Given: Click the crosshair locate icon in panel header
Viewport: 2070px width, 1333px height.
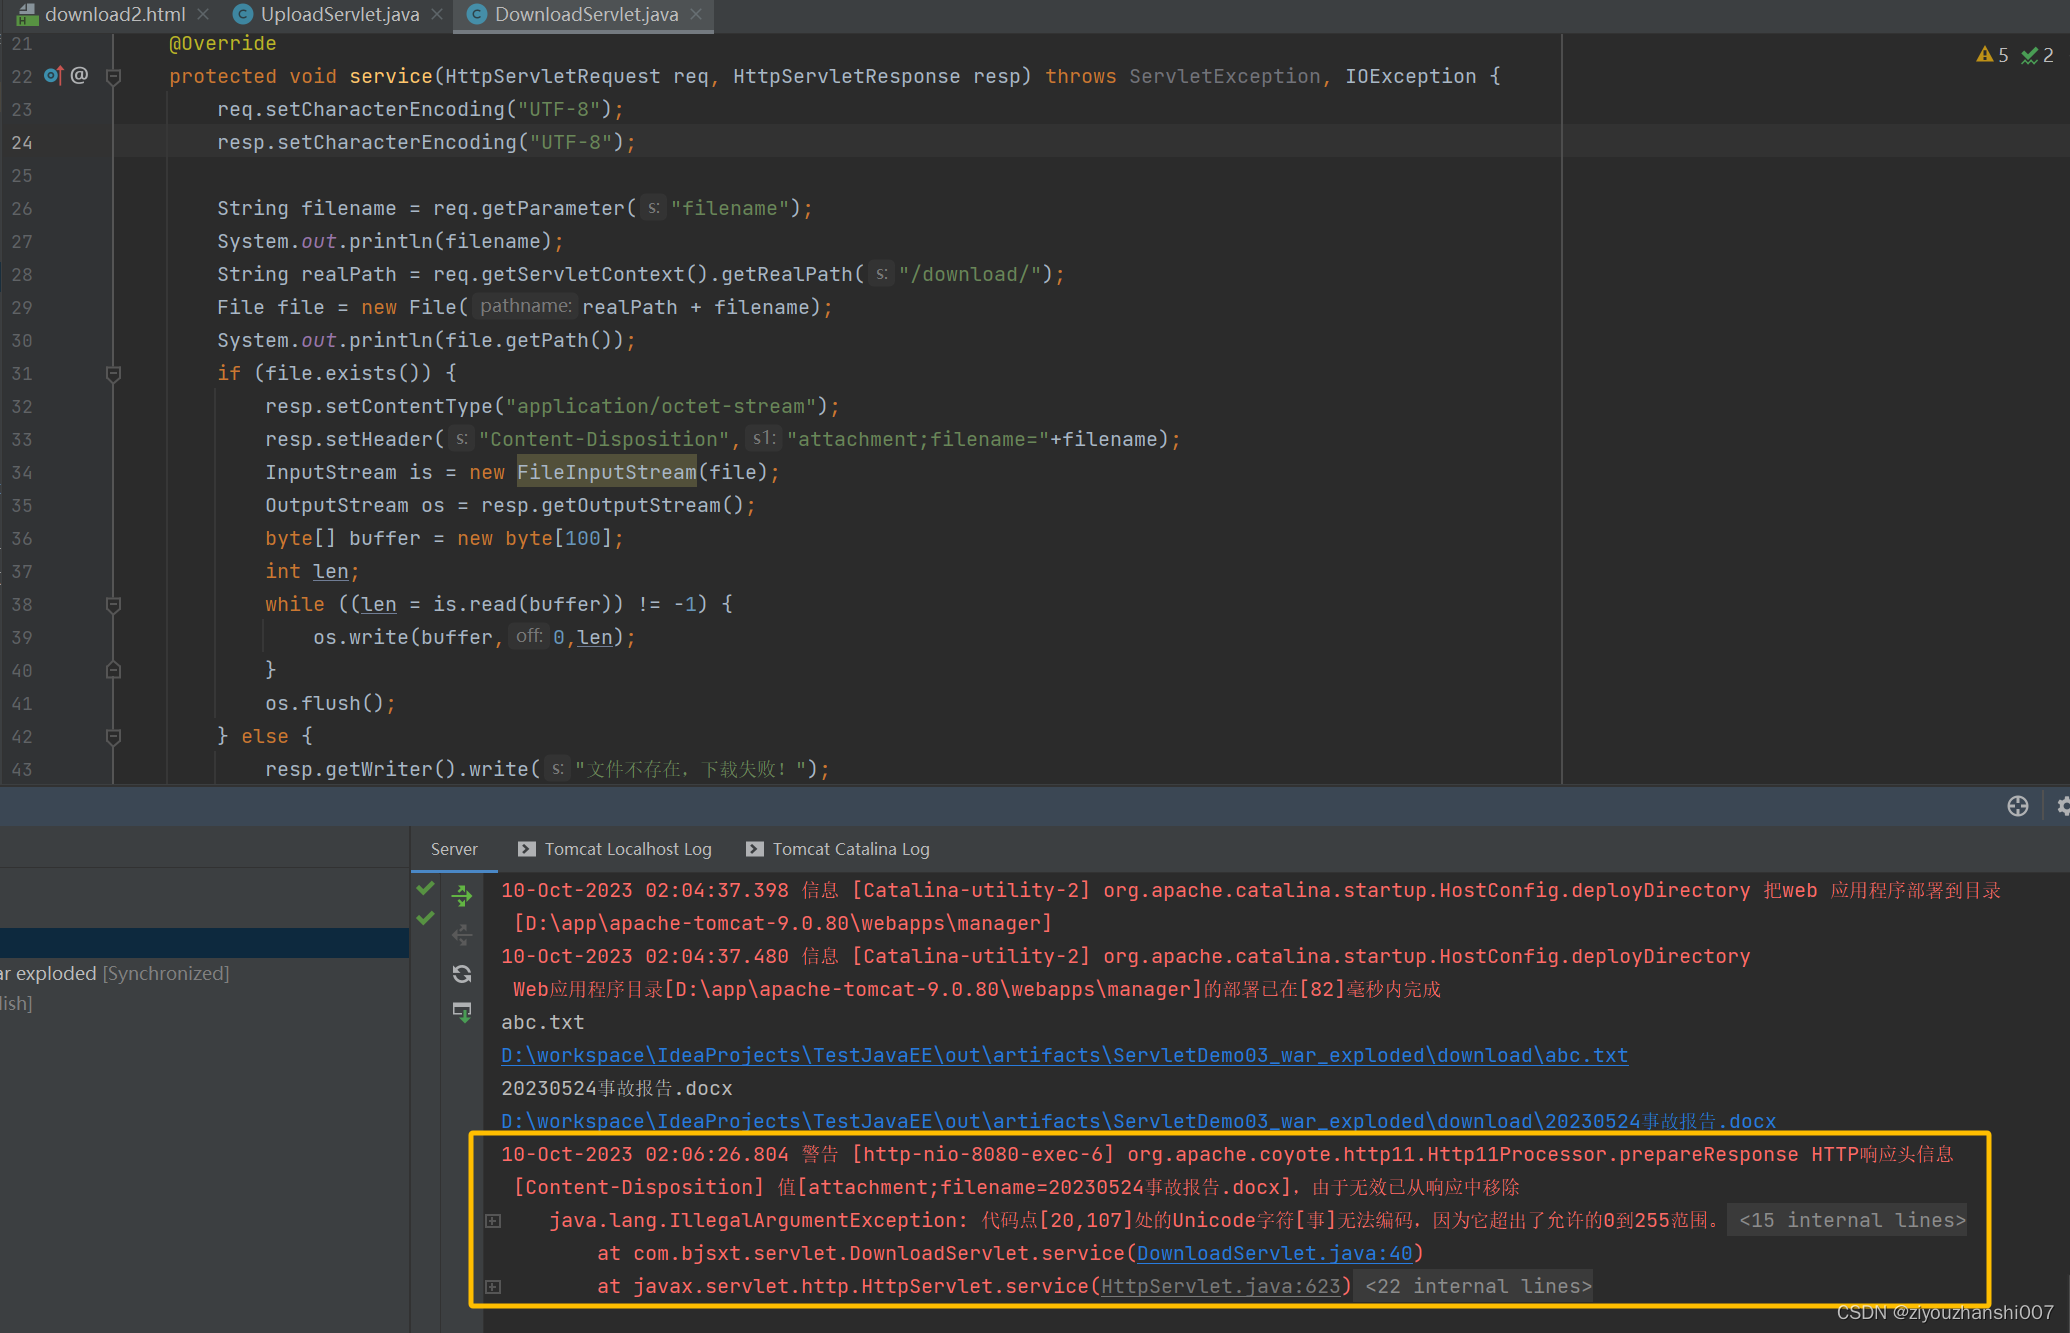Looking at the screenshot, I should tap(2017, 806).
